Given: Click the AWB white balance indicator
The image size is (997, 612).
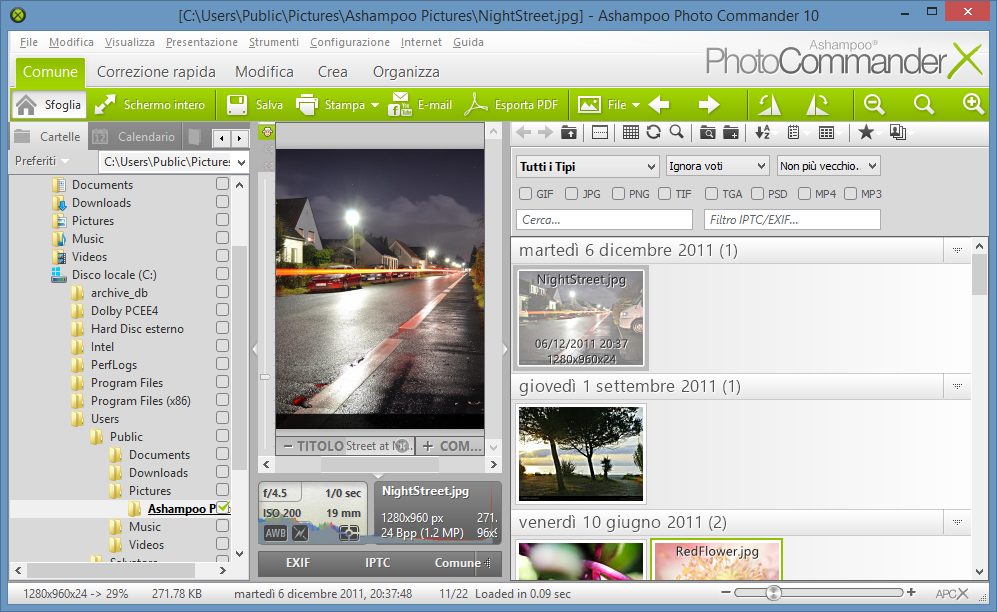Looking at the screenshot, I should tap(275, 533).
